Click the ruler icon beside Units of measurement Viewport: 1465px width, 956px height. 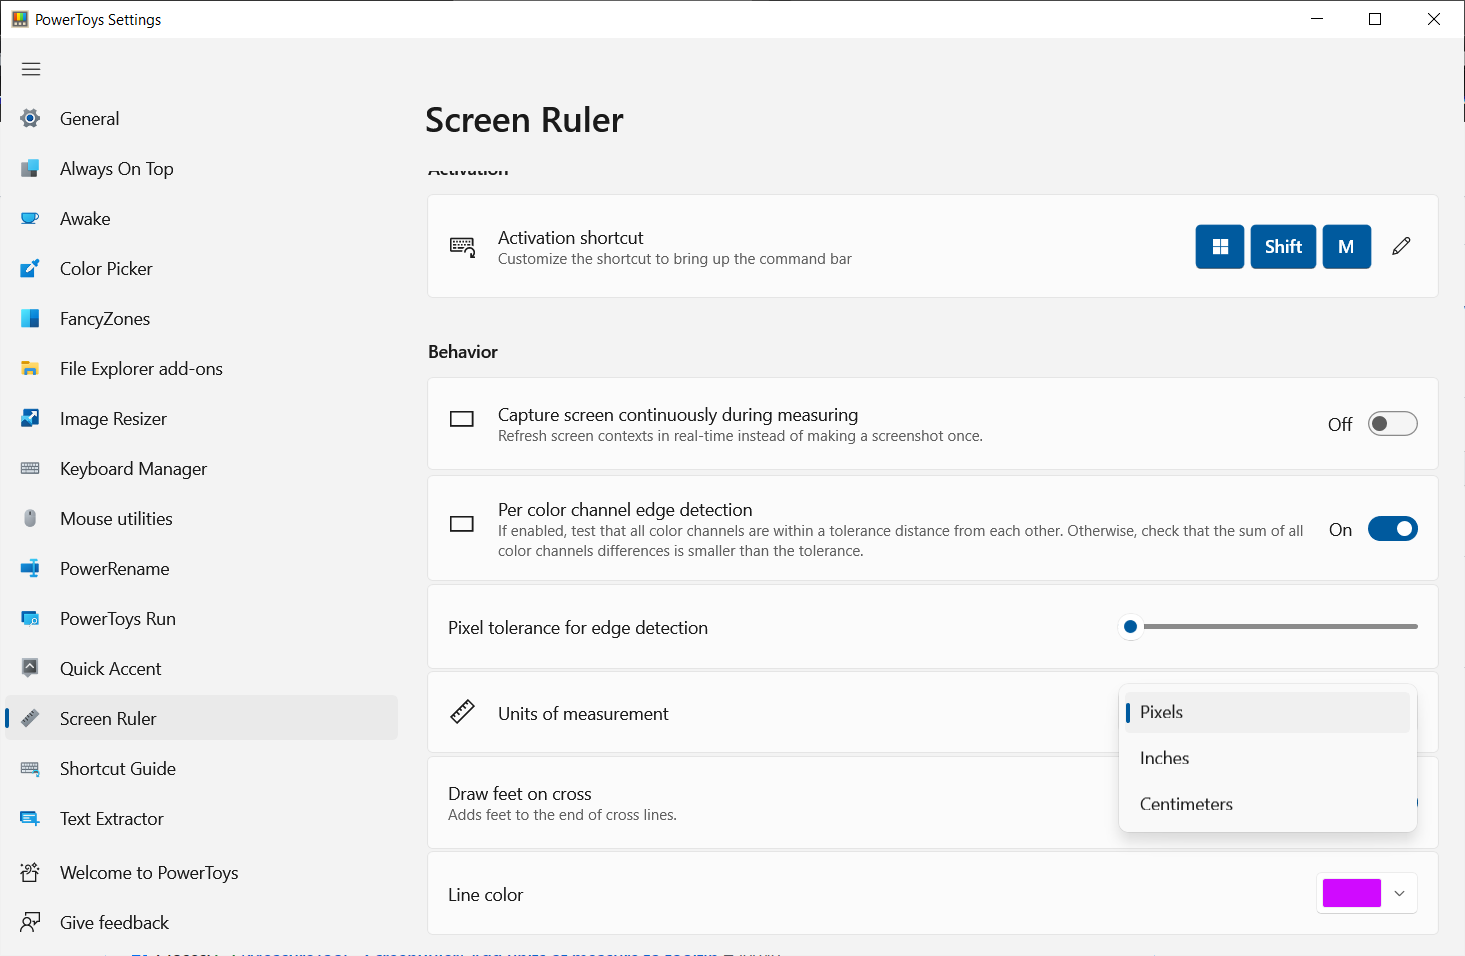click(462, 711)
